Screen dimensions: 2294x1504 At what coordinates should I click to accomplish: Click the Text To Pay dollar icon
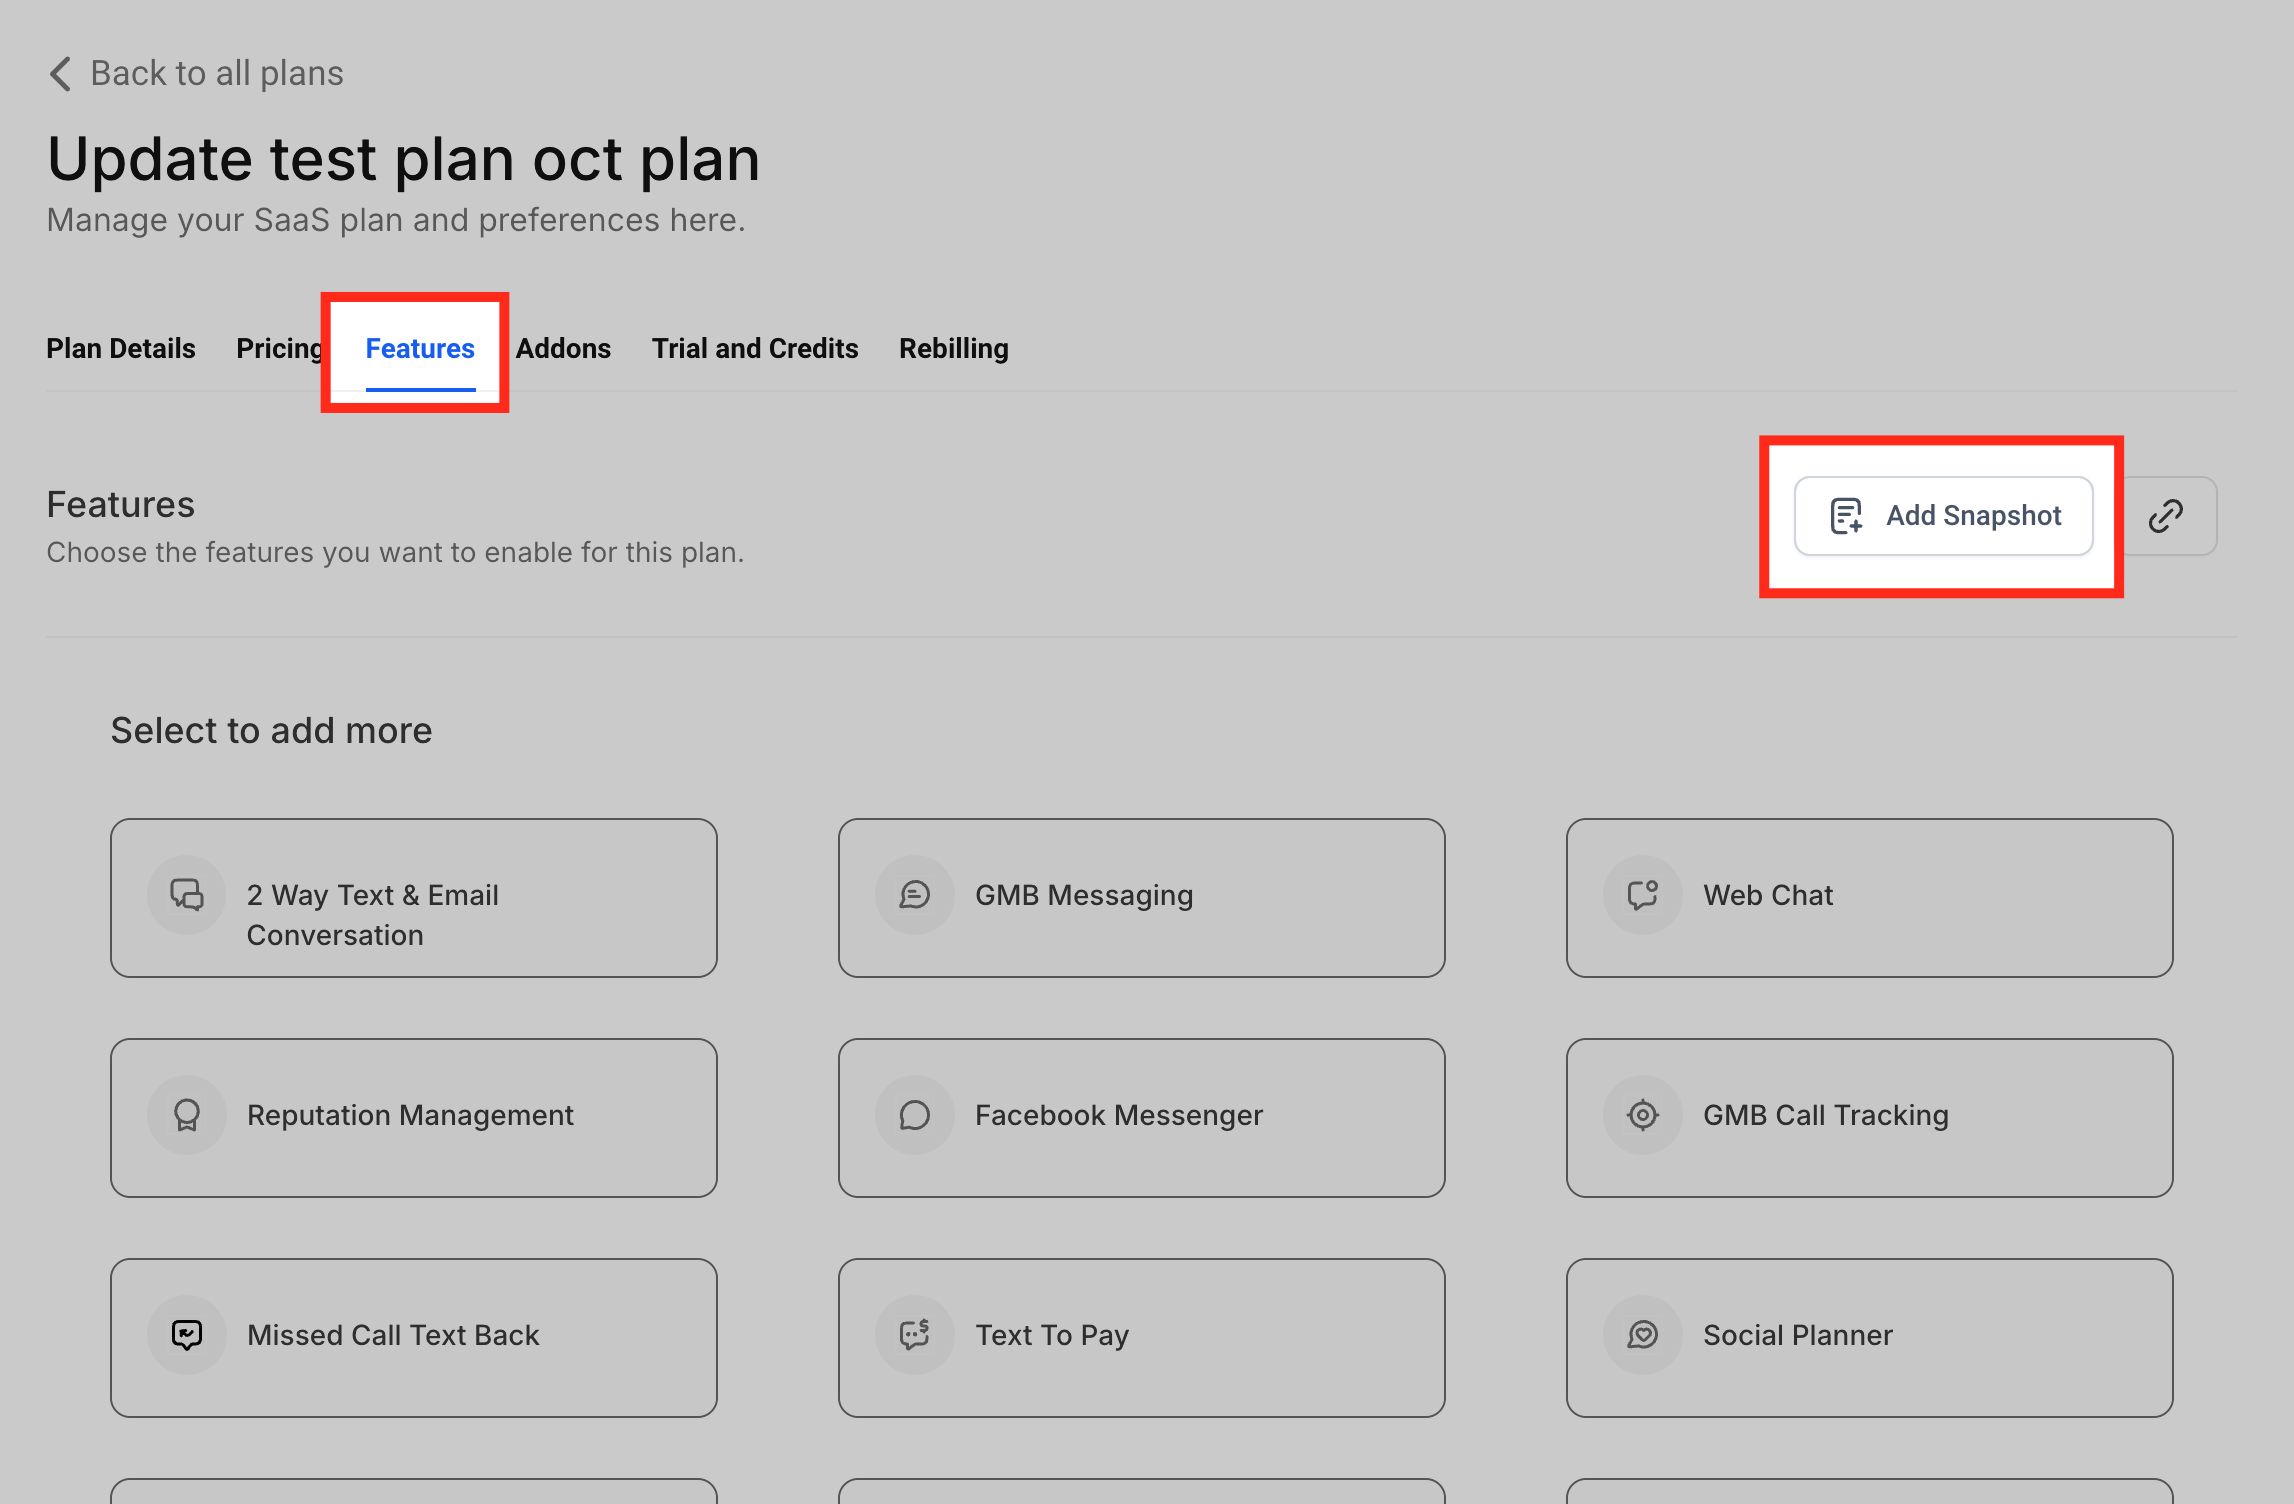(915, 1335)
